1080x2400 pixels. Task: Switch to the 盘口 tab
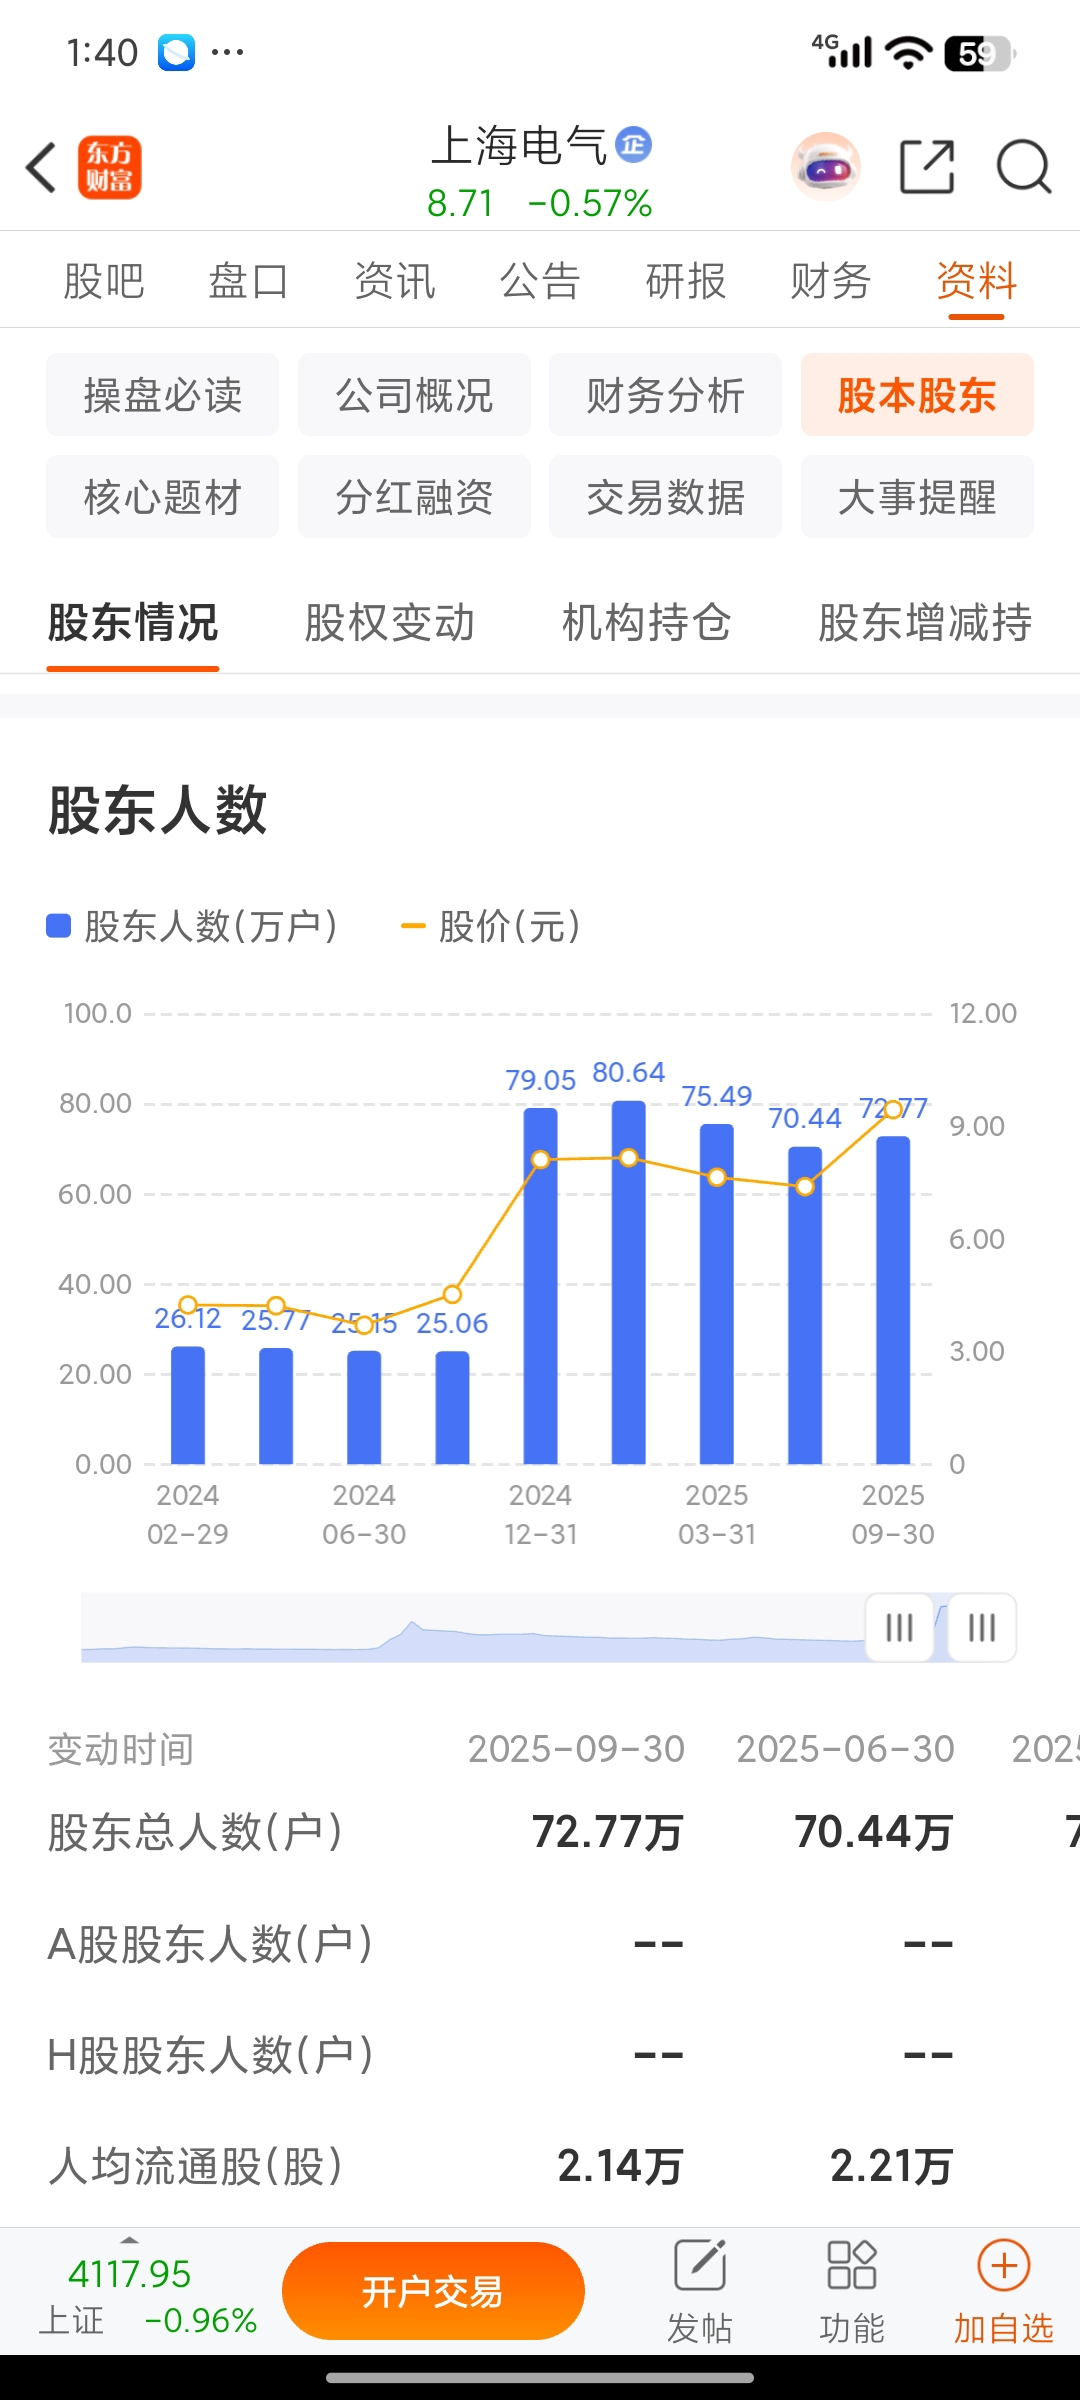pos(249,281)
